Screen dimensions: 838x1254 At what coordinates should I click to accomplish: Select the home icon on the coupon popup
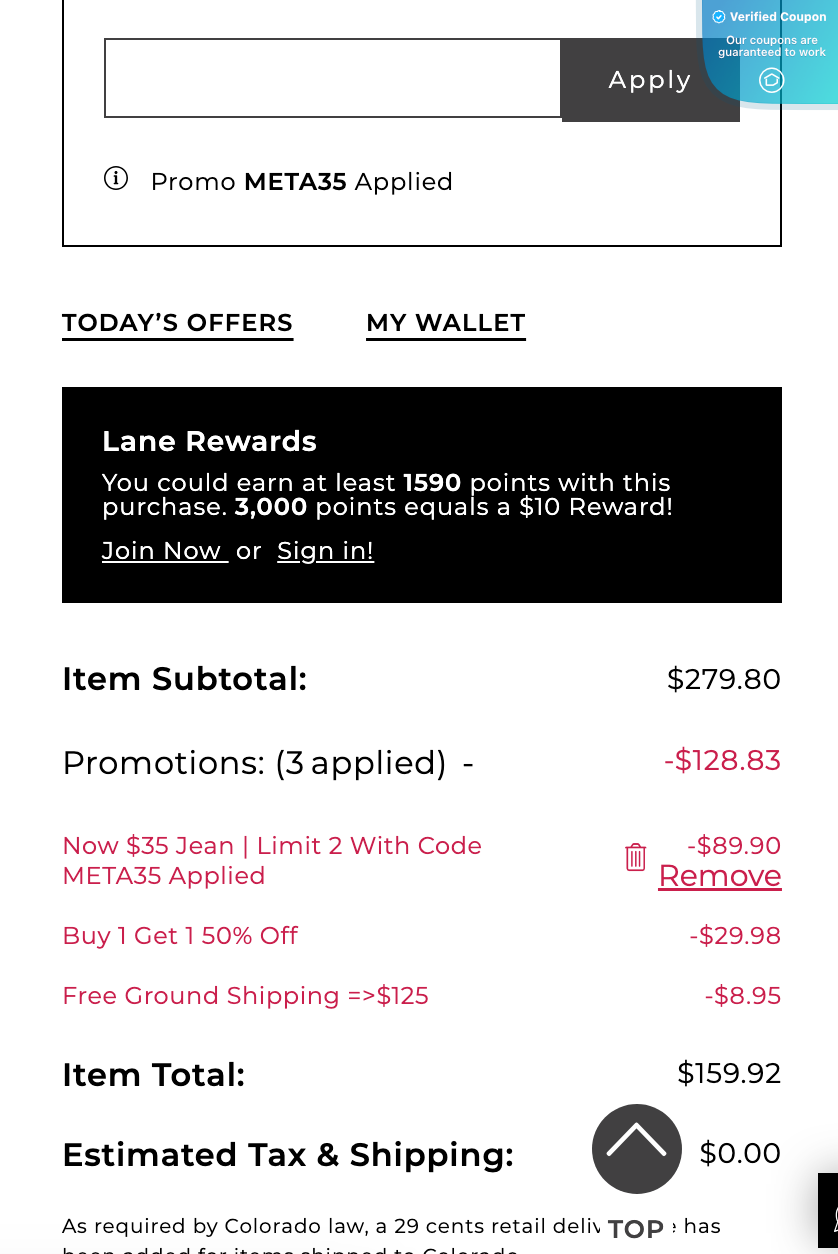coord(771,79)
